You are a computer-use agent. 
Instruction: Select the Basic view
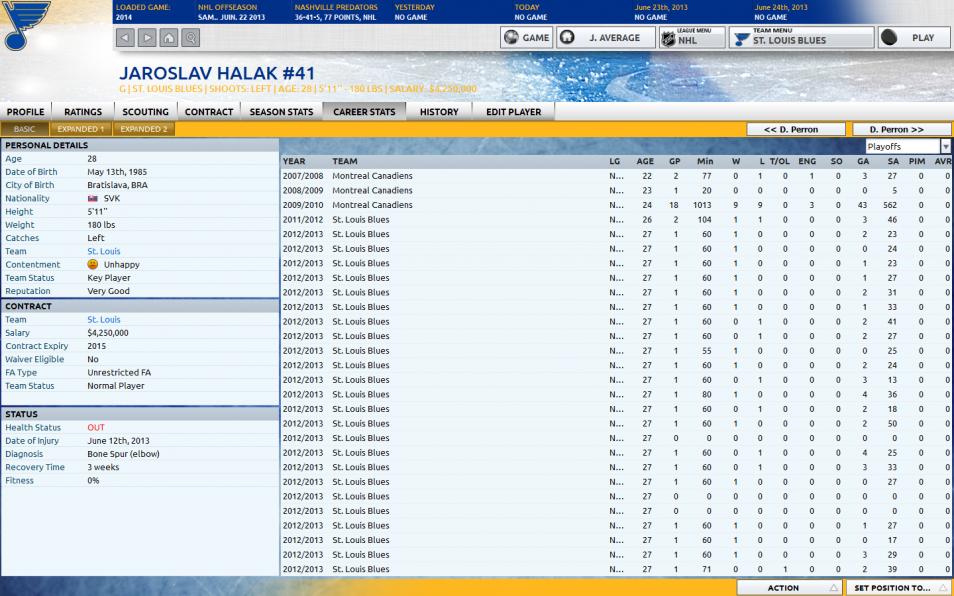pos(25,129)
